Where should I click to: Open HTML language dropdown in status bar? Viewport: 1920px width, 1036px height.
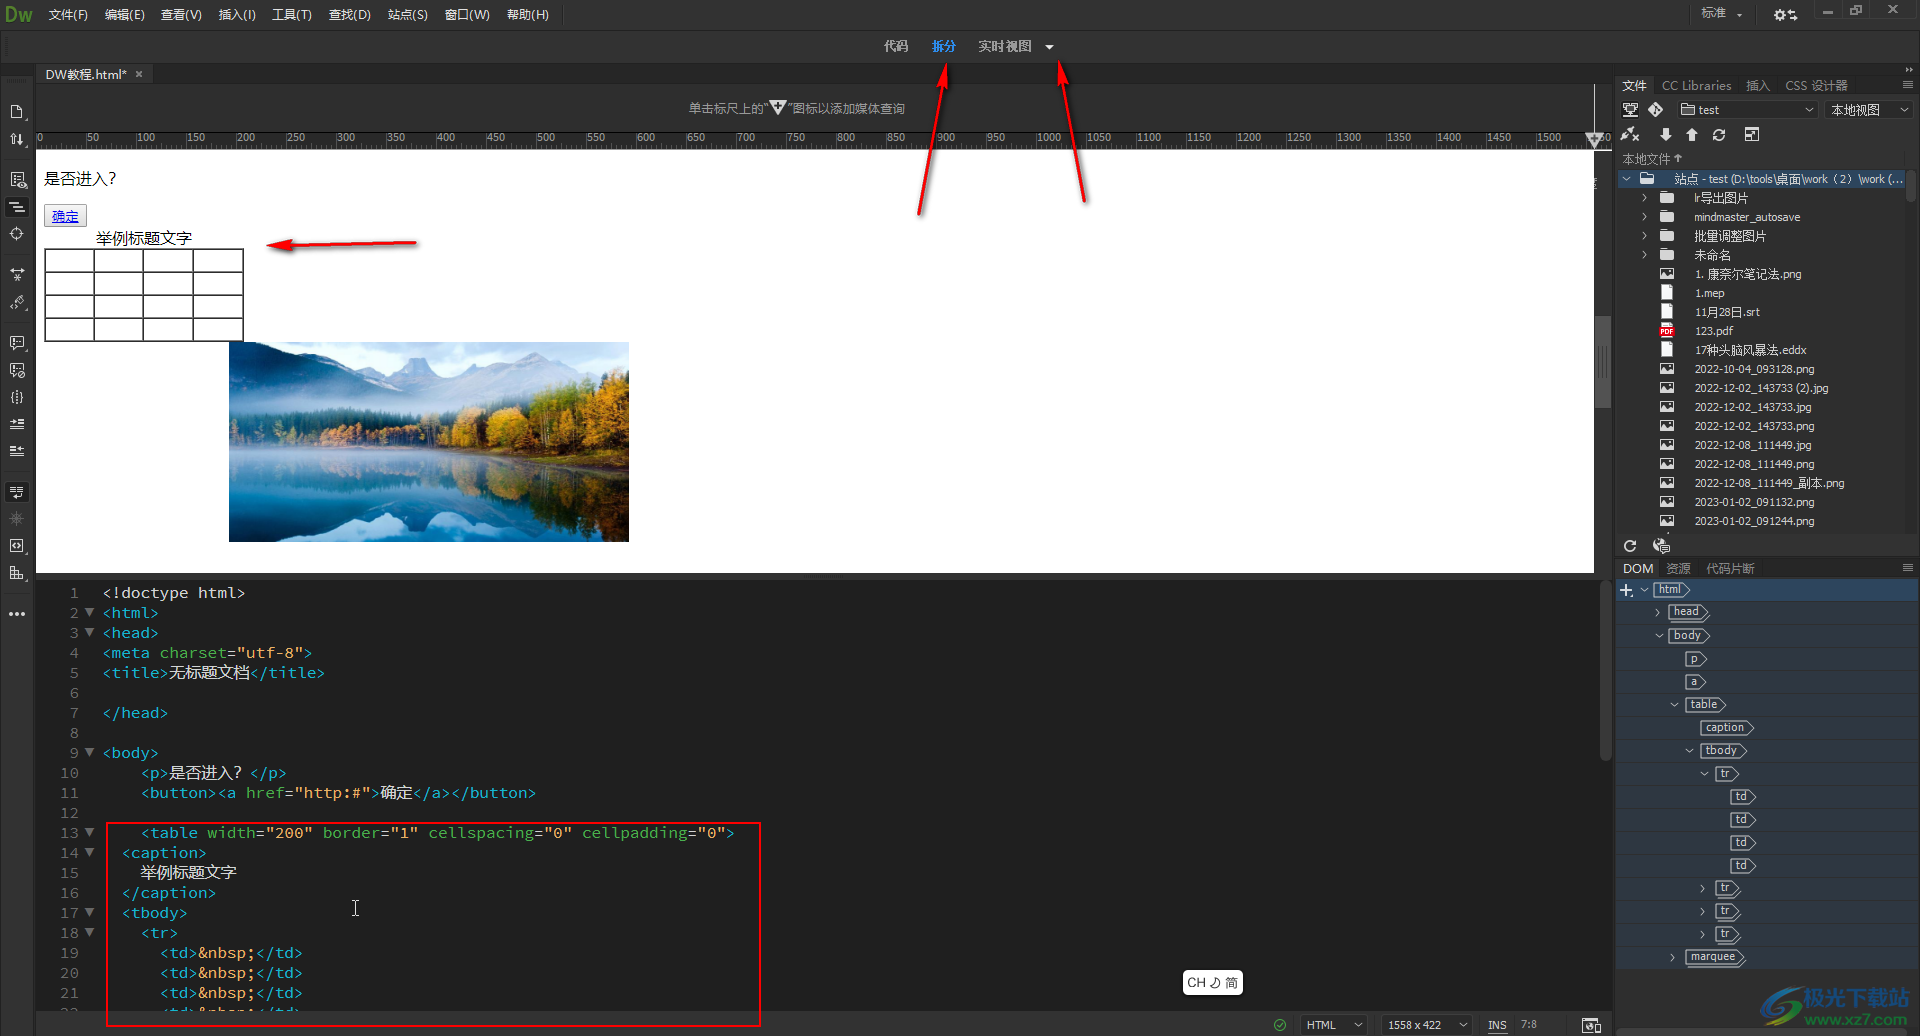[1334, 1025]
